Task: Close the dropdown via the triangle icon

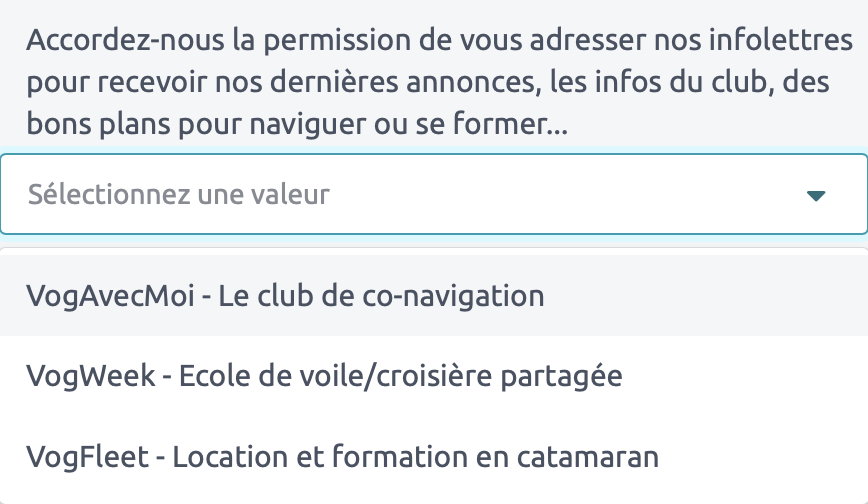Action: (816, 195)
